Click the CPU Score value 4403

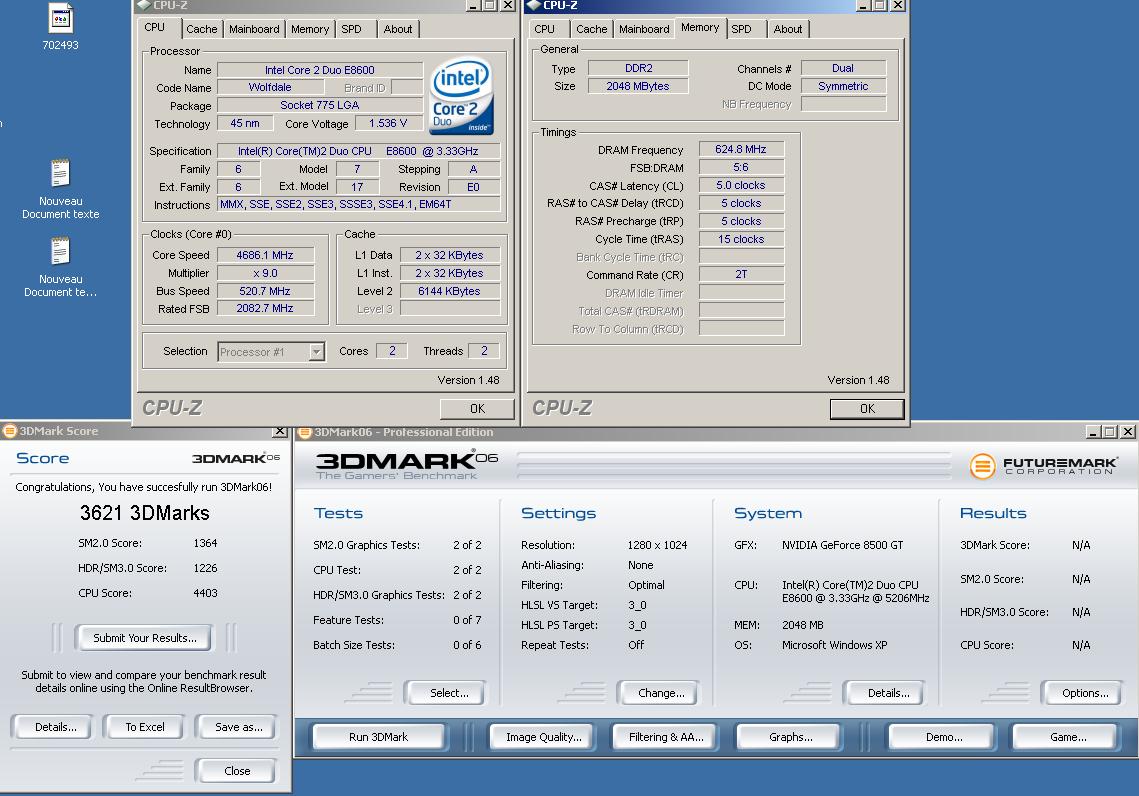(x=205, y=593)
